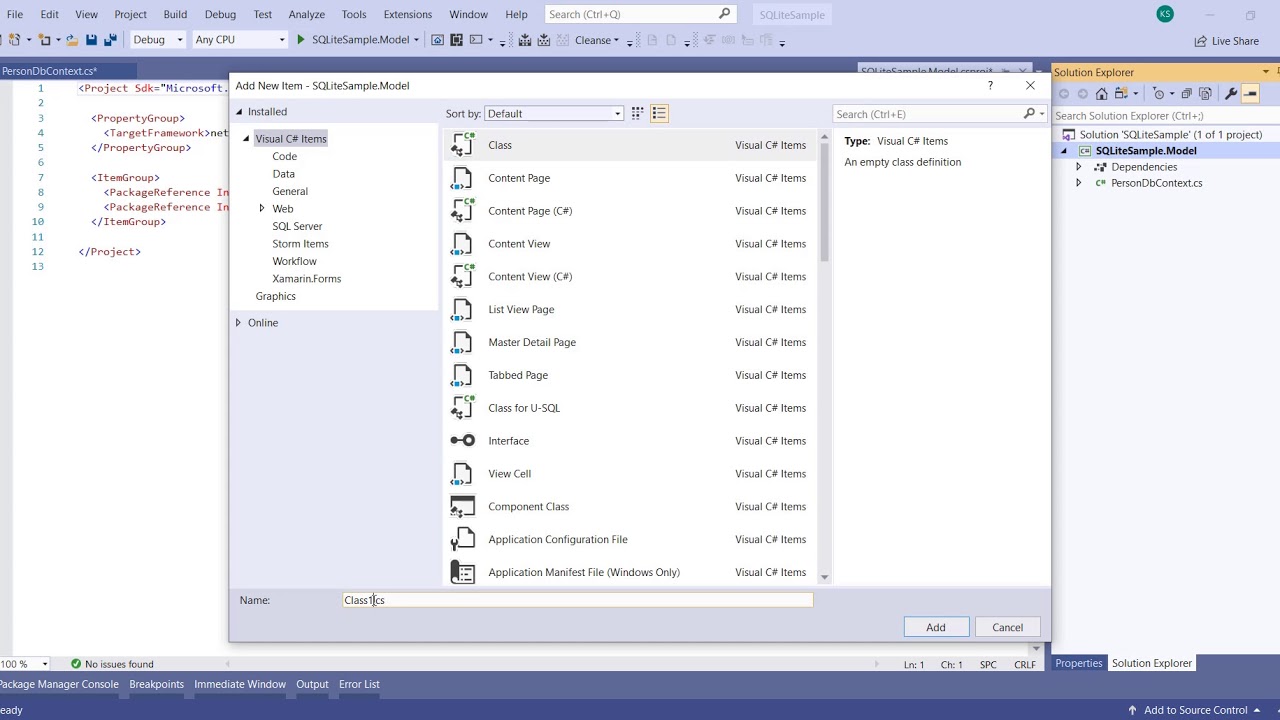
Task: Open the Build menu
Action: (x=175, y=14)
